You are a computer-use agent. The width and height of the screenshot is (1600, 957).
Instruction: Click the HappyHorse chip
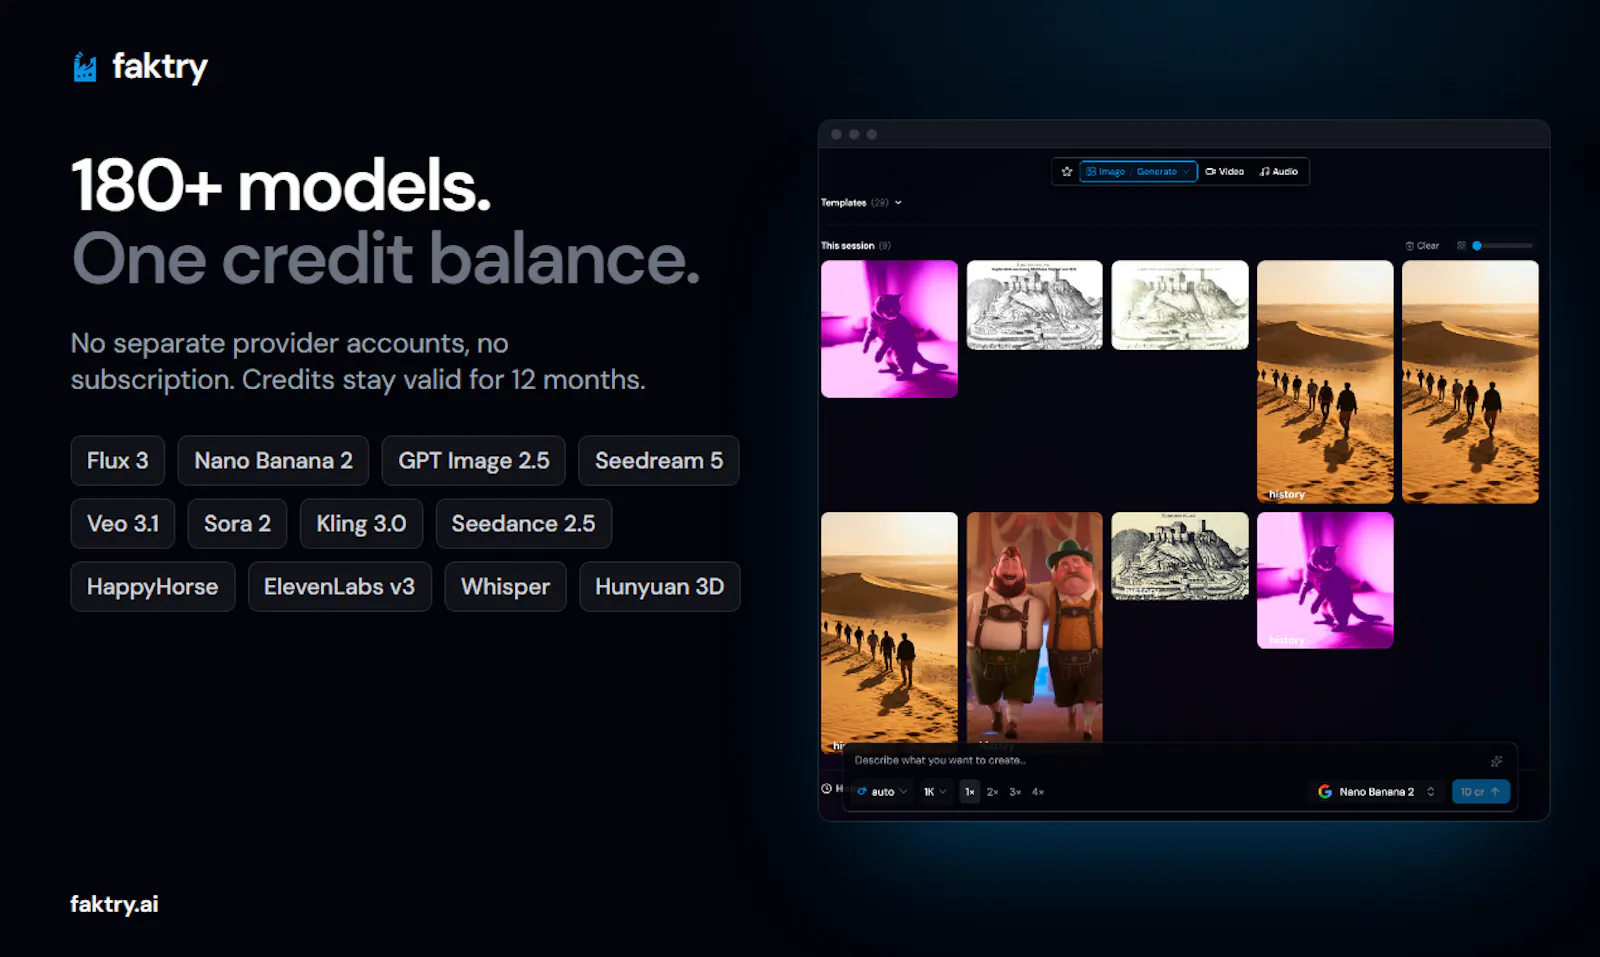pos(152,587)
